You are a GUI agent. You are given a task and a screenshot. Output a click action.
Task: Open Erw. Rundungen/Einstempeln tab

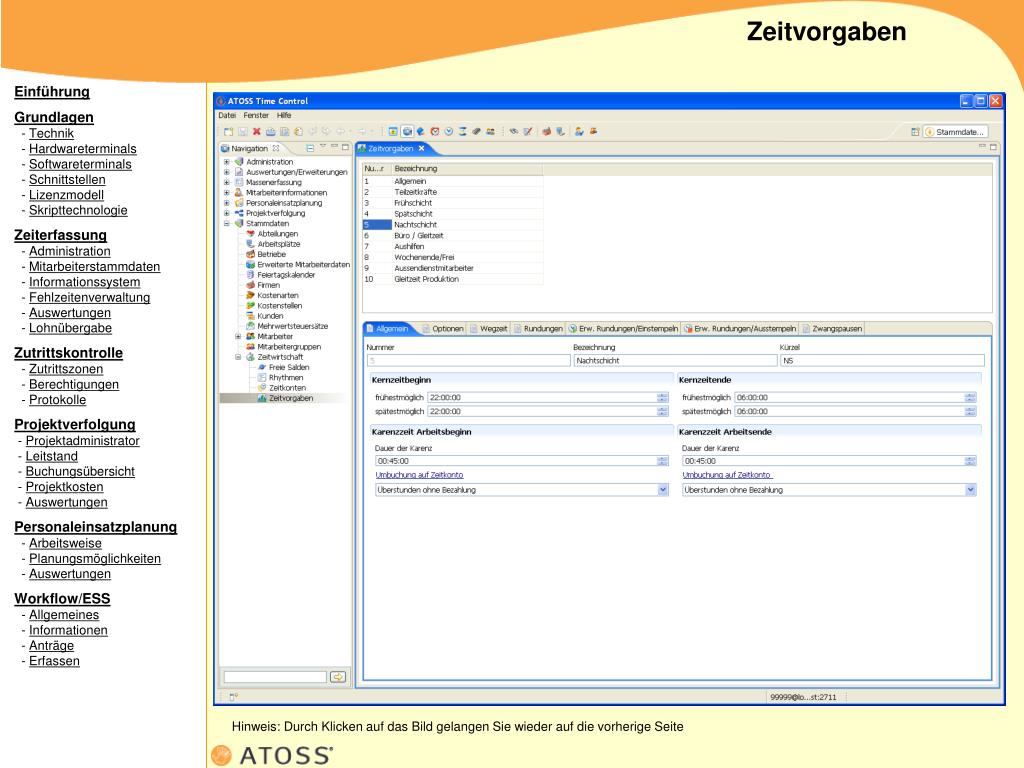pyautogui.click(x=623, y=328)
